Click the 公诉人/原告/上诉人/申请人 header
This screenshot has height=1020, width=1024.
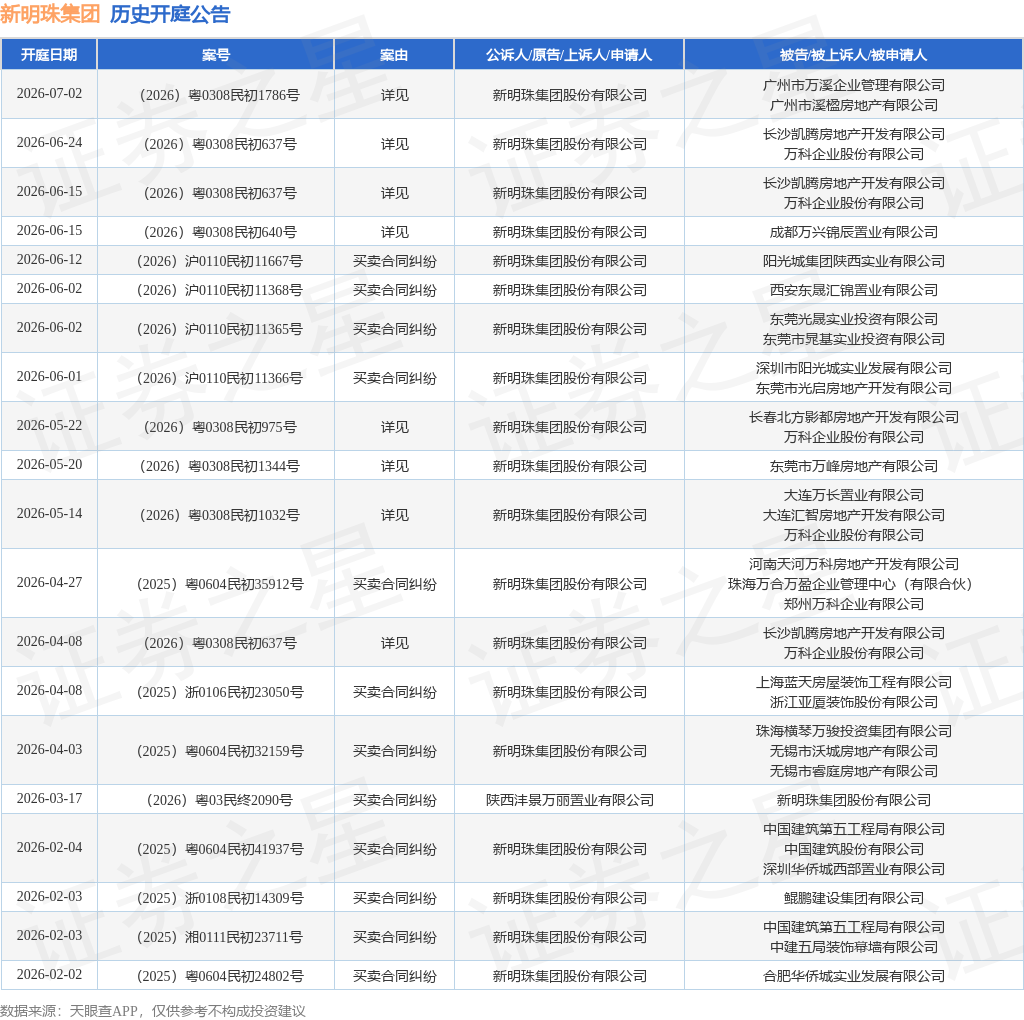tap(569, 55)
